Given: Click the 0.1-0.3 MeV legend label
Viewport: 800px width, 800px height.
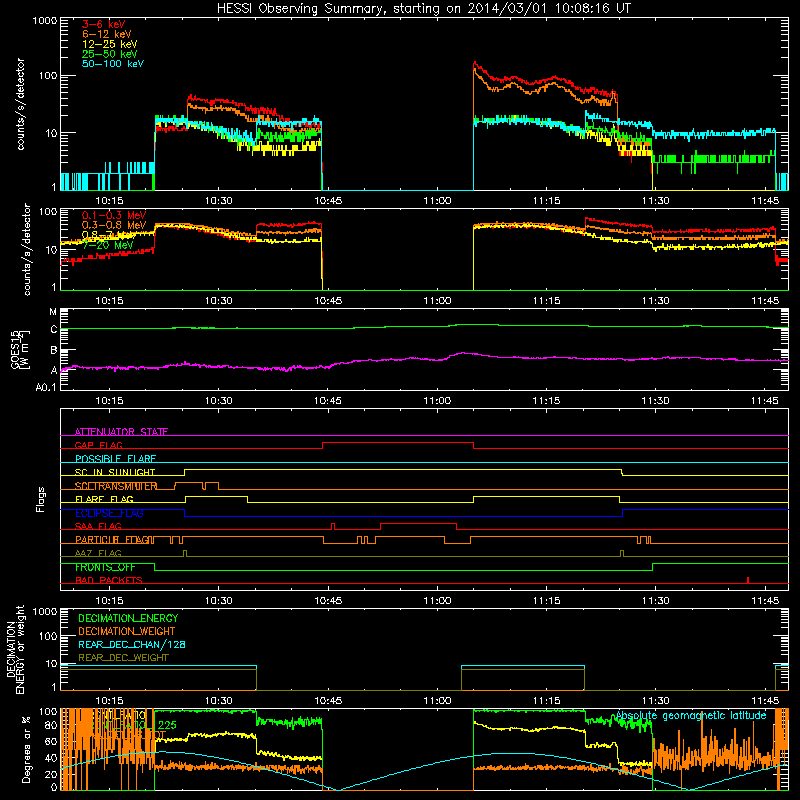Looking at the screenshot, I should 114,215.
